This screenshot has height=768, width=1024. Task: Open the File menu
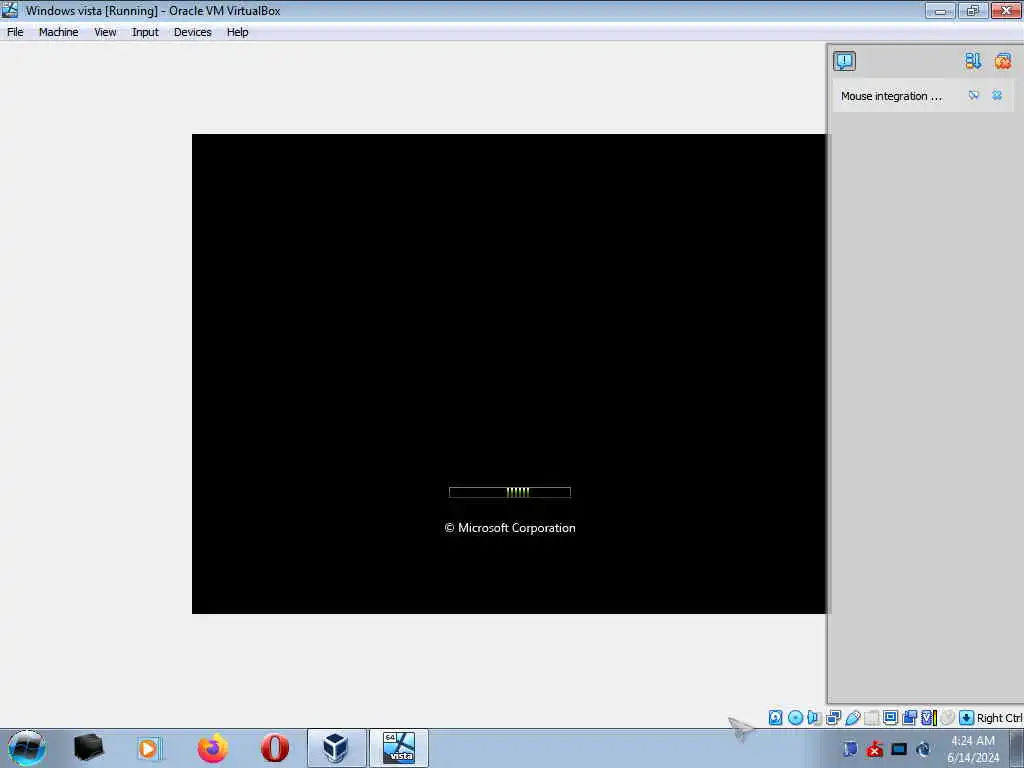pos(15,32)
